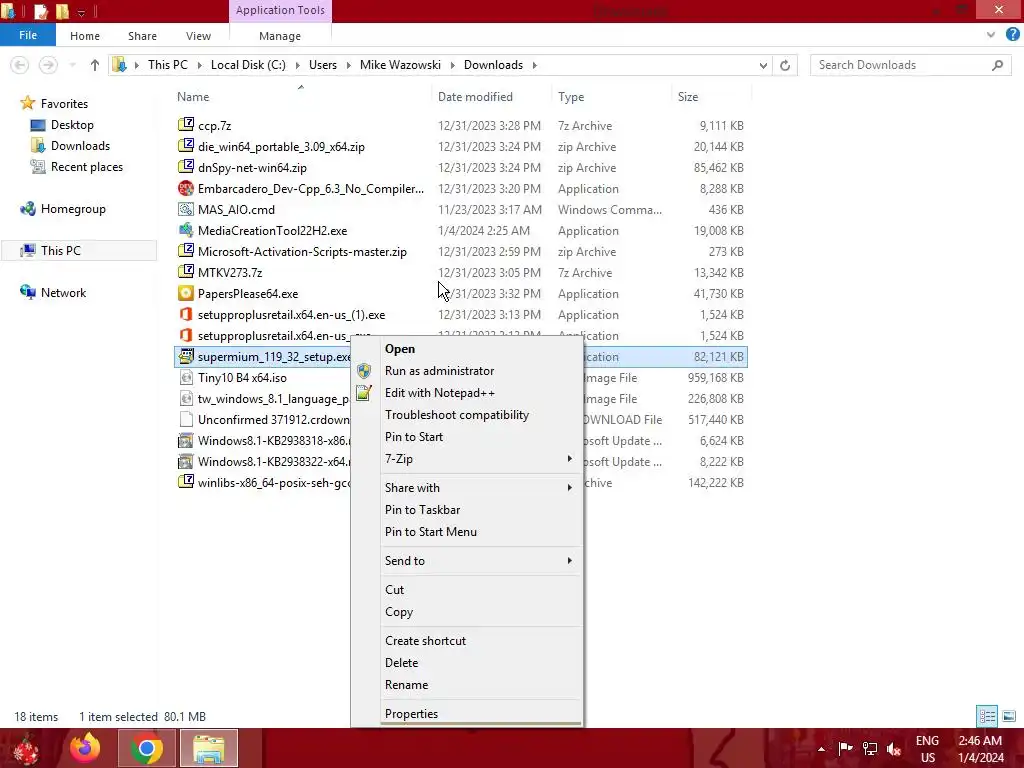The height and width of the screenshot is (768, 1024).
Task: Click the shield icon beside Run as administrator
Action: [x=364, y=371]
